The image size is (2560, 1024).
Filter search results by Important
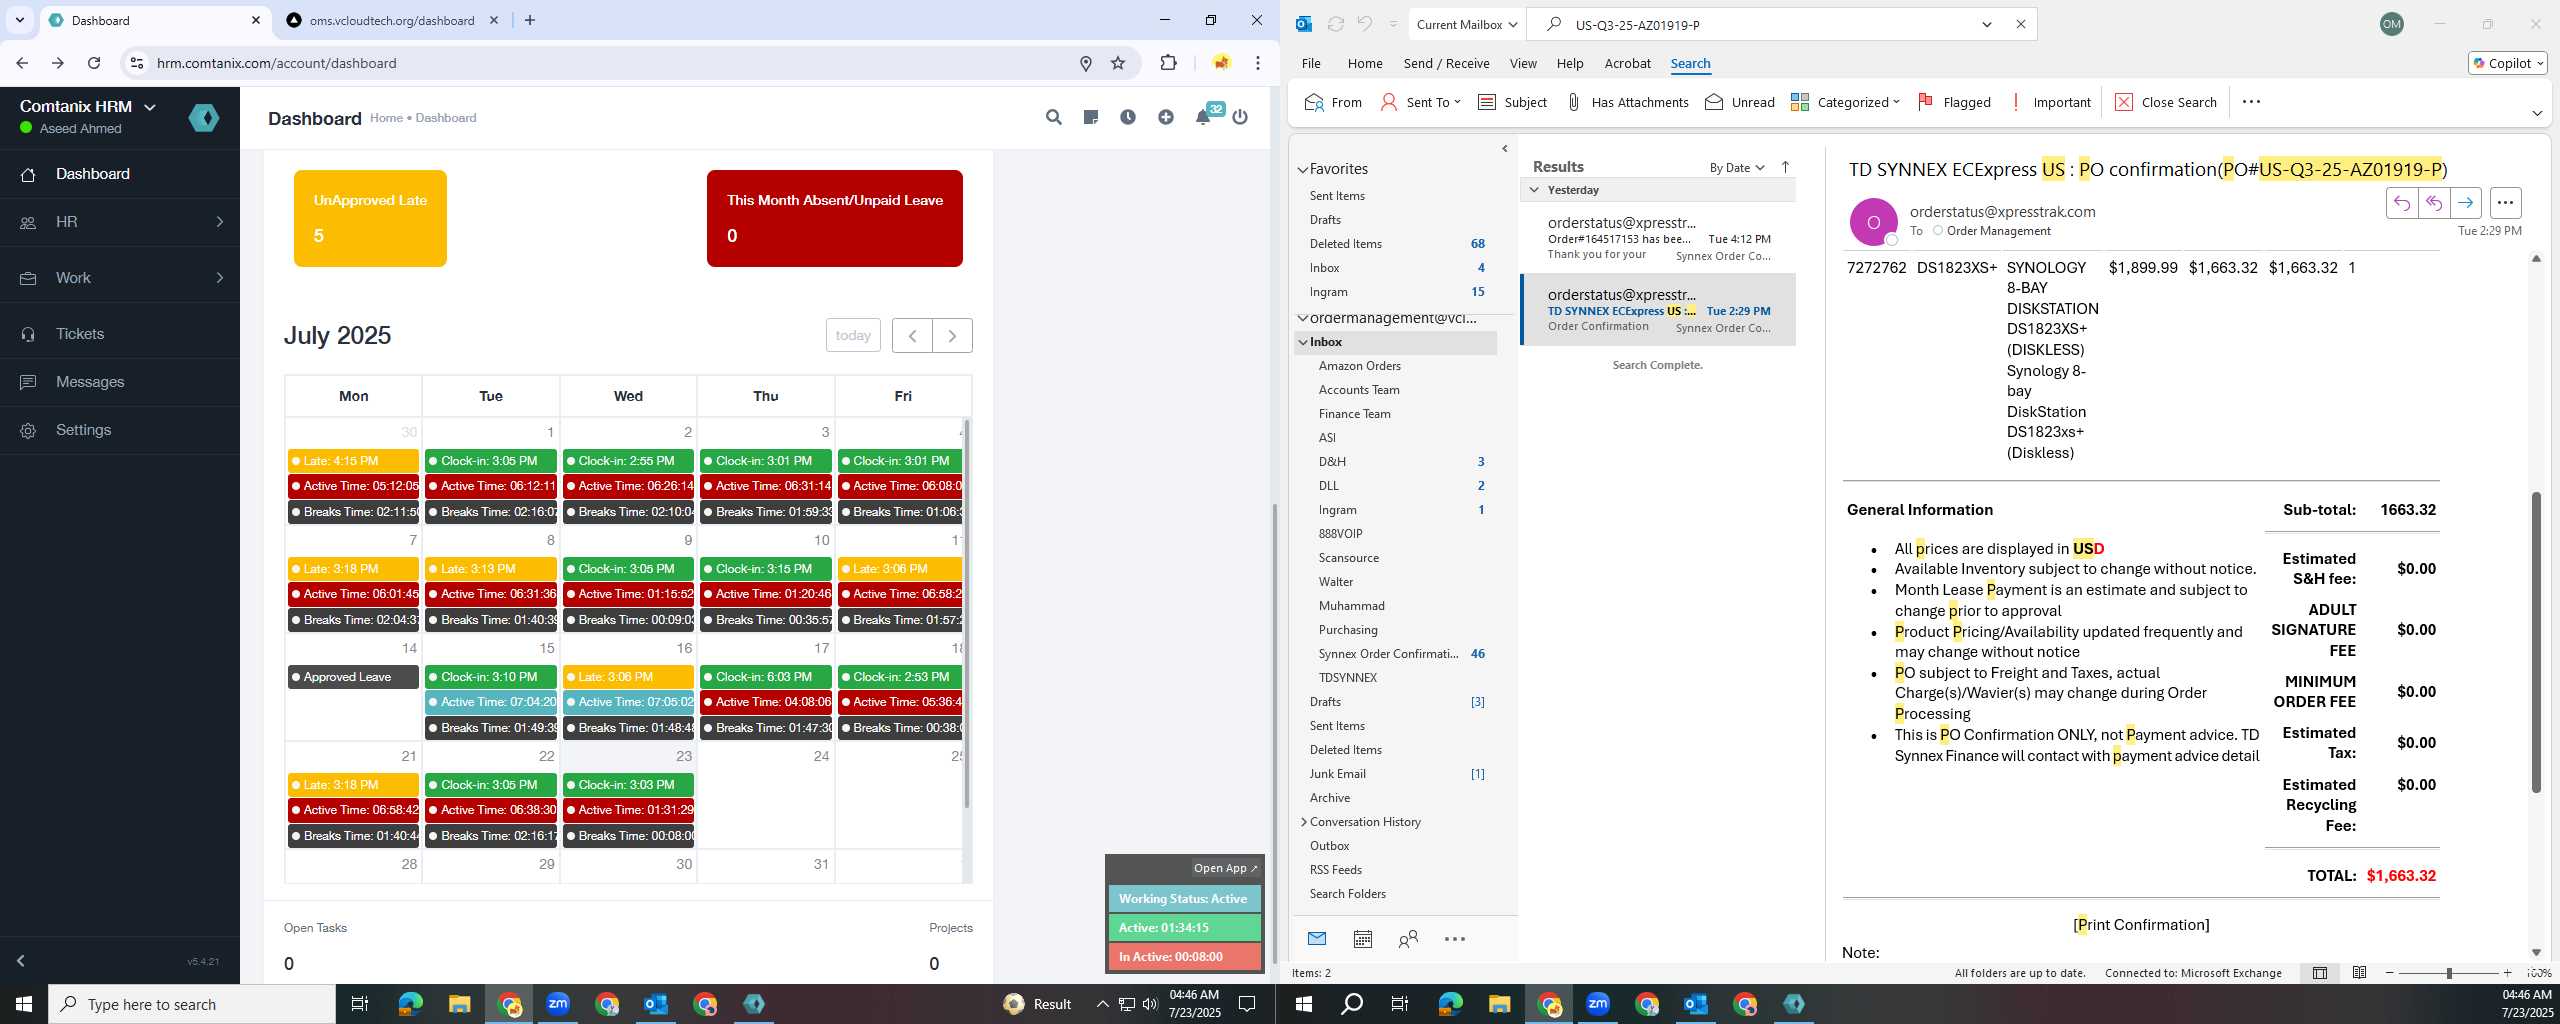[x=2049, y=102]
